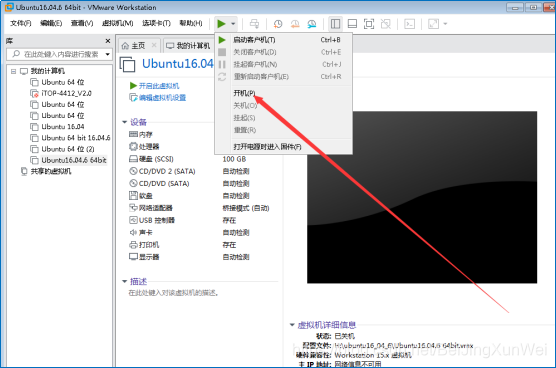Click the stretch guest display icon
This screenshot has height=368, width=556.
point(433,24)
